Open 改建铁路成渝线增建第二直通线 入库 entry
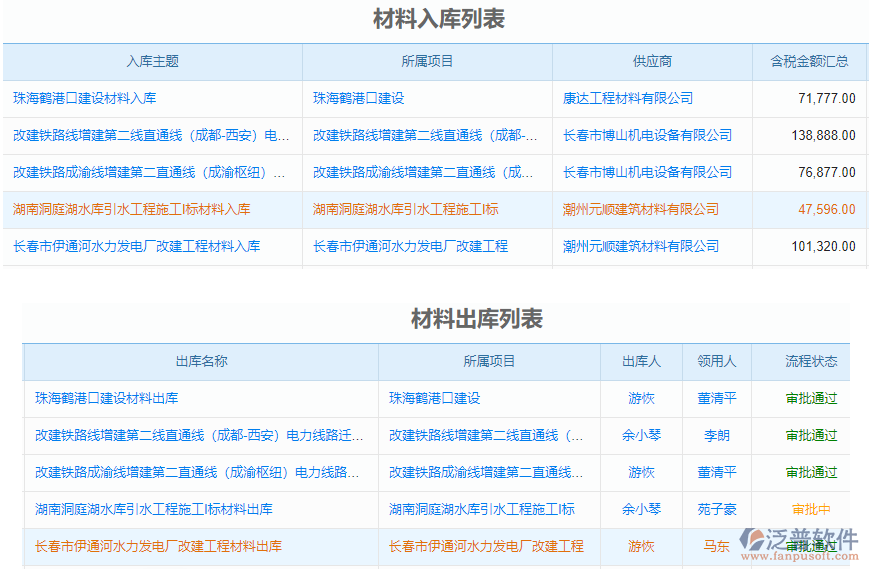 tap(149, 173)
